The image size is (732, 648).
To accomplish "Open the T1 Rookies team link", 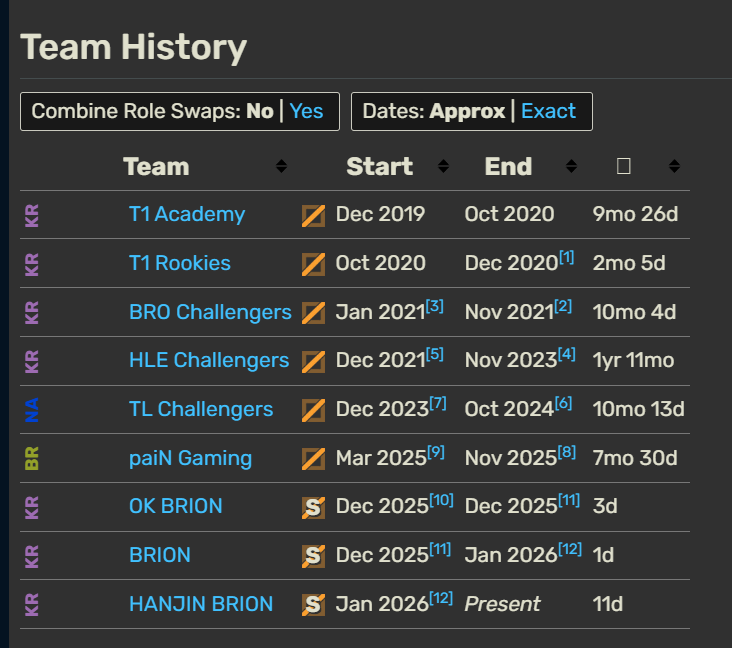I will [x=180, y=263].
